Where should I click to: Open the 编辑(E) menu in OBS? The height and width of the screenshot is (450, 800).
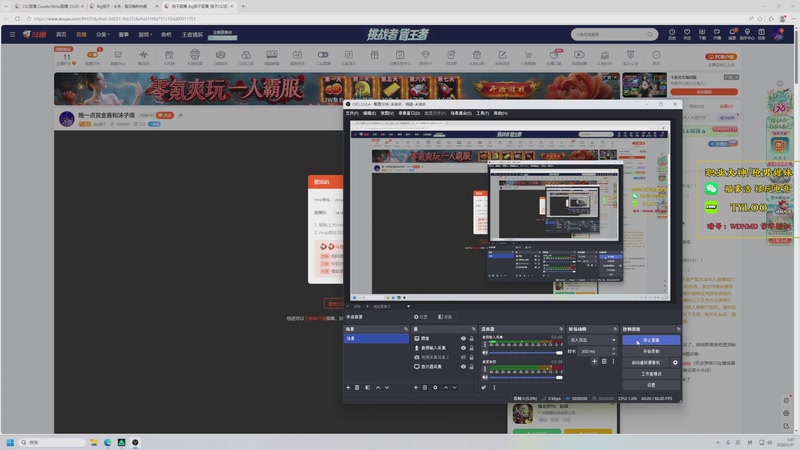pyautogui.click(x=369, y=113)
